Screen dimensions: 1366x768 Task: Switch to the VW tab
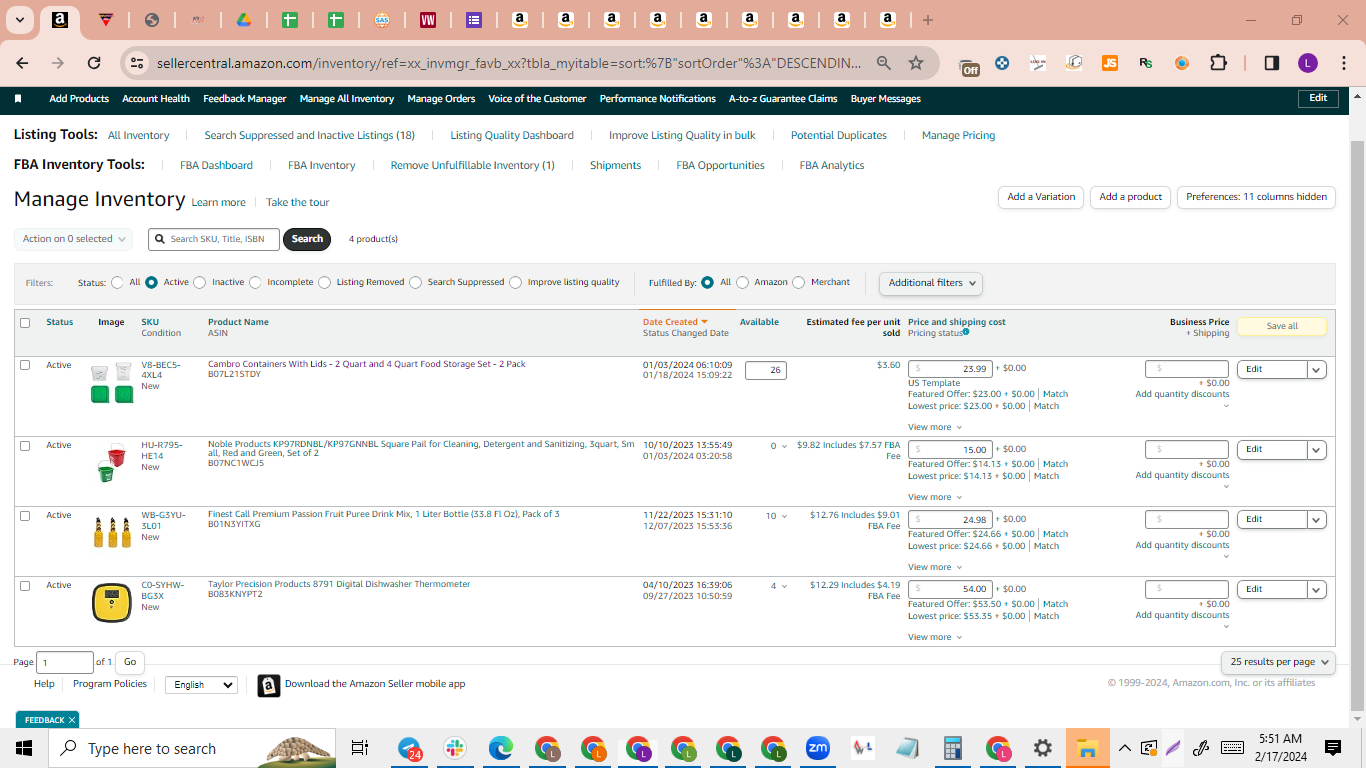pyautogui.click(x=428, y=20)
